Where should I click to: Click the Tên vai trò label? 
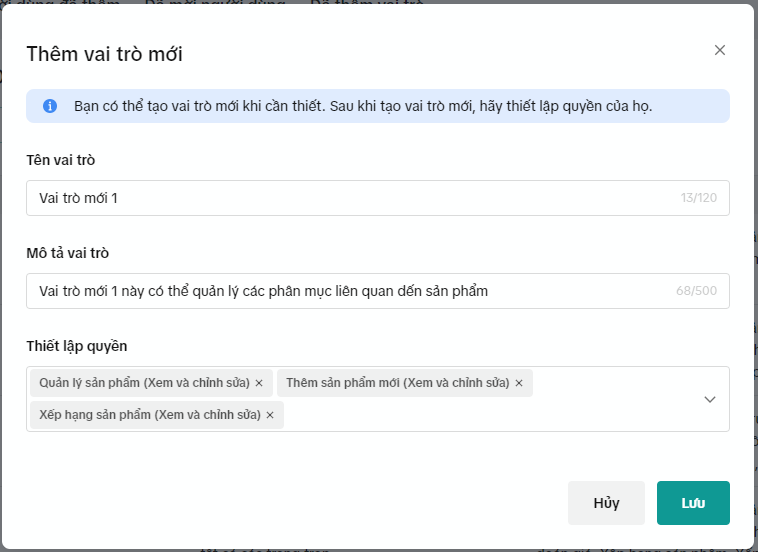click(61, 160)
